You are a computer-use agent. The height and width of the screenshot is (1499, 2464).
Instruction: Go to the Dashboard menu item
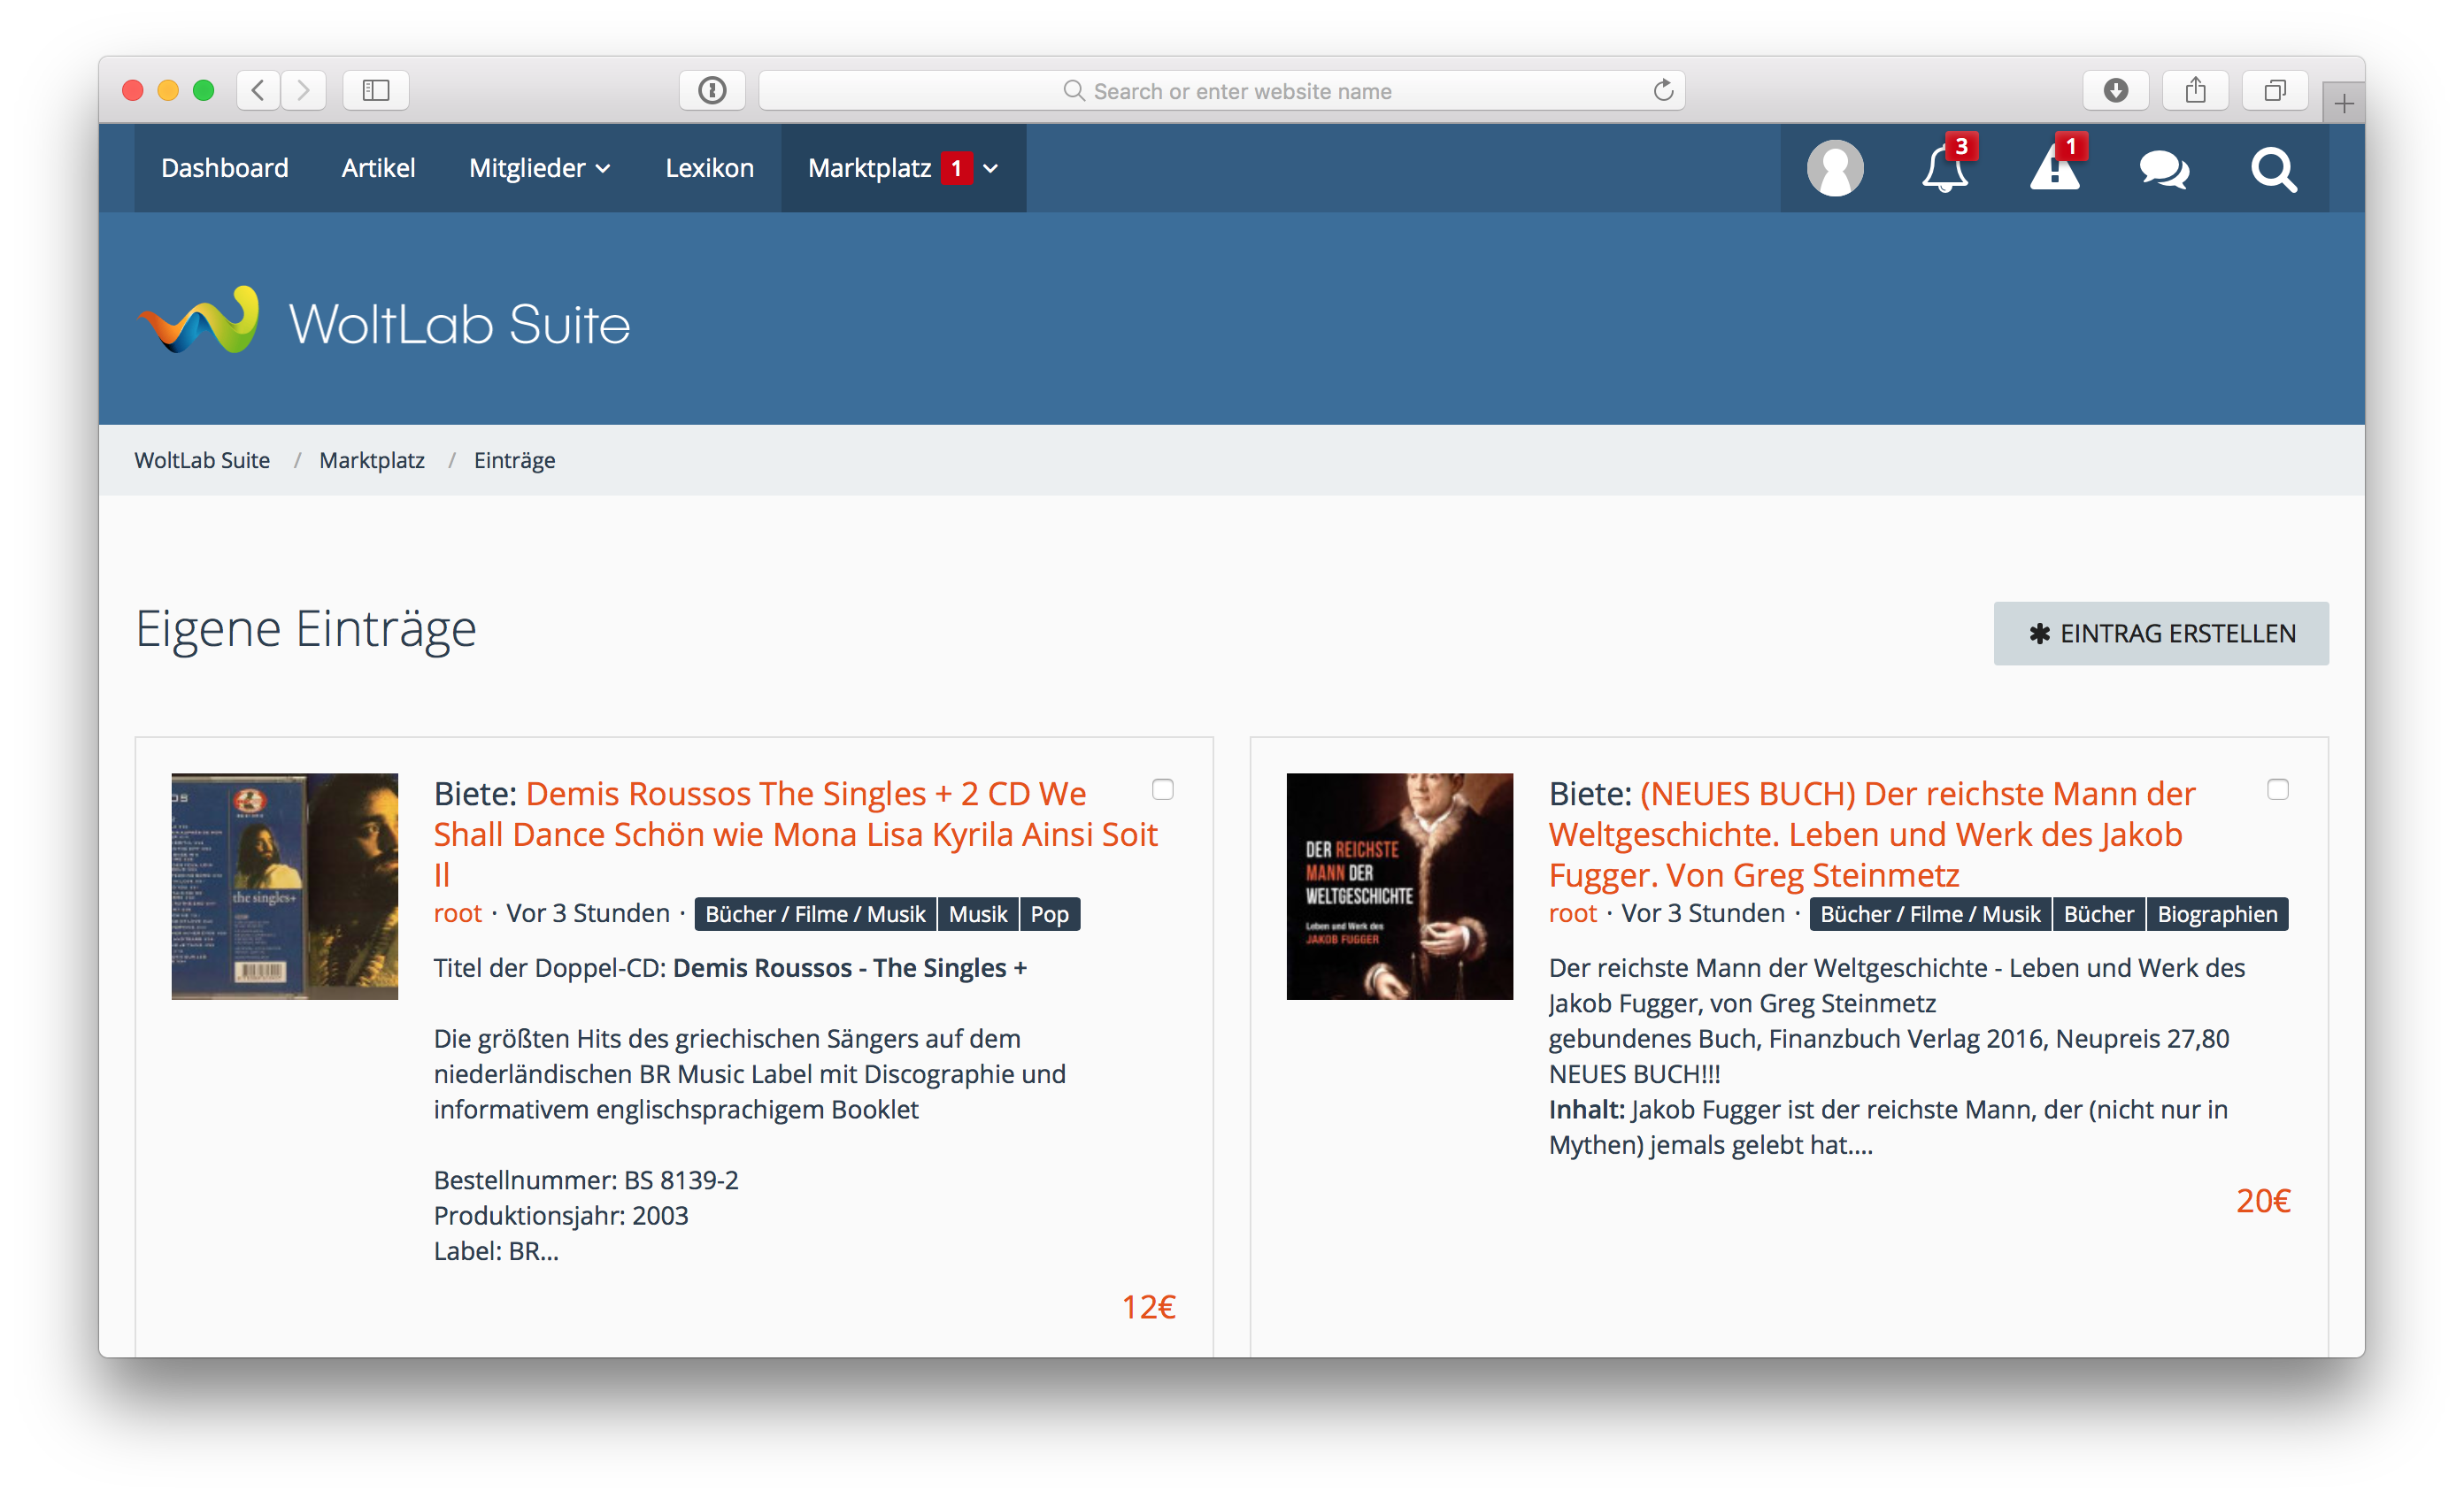coord(224,168)
